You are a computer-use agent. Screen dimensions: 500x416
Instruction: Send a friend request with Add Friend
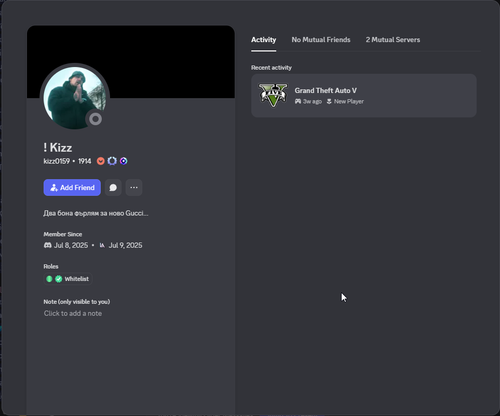[72, 188]
